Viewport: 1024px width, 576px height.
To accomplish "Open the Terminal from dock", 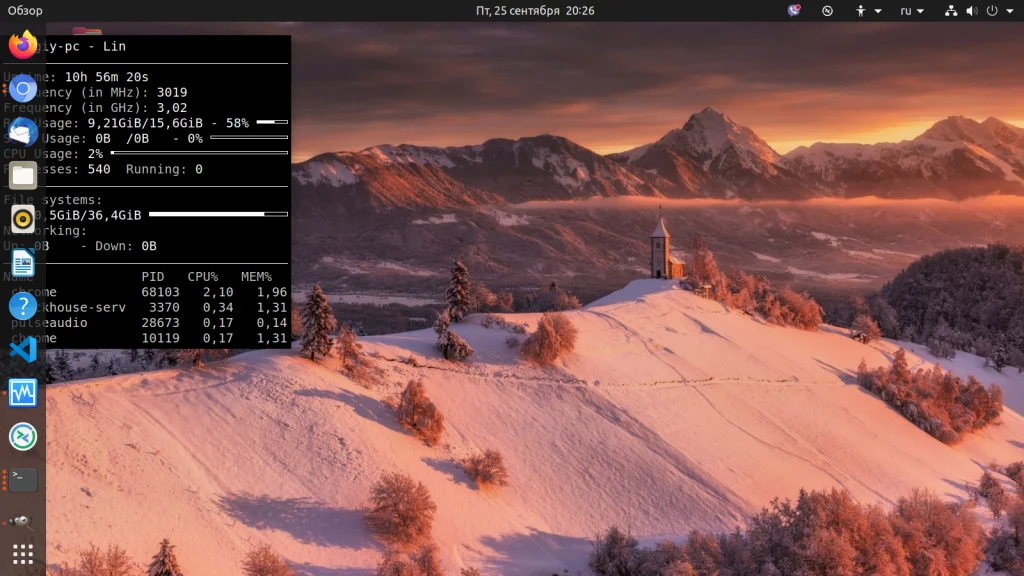I will pyautogui.click(x=22, y=479).
